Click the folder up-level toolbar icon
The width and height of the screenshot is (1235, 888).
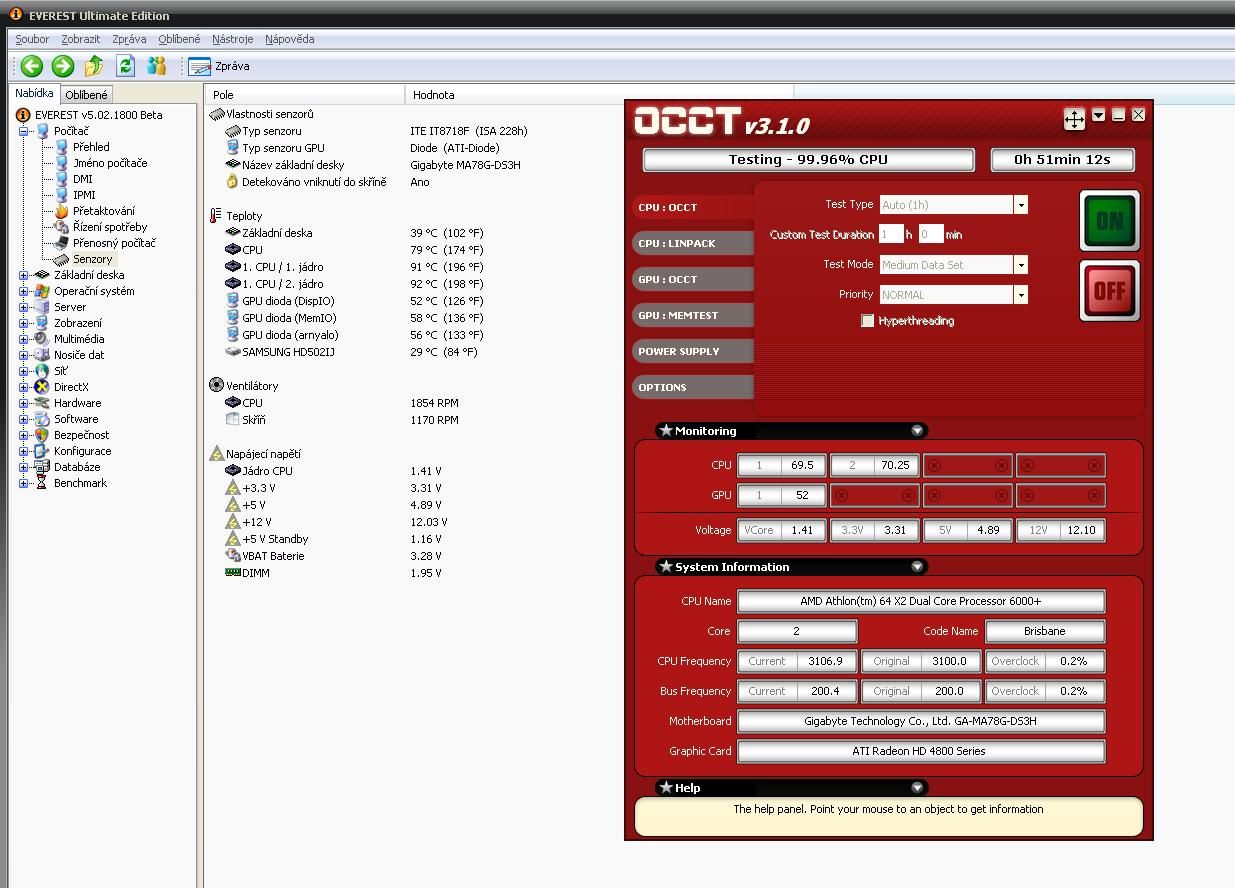pyautogui.click(x=94, y=66)
